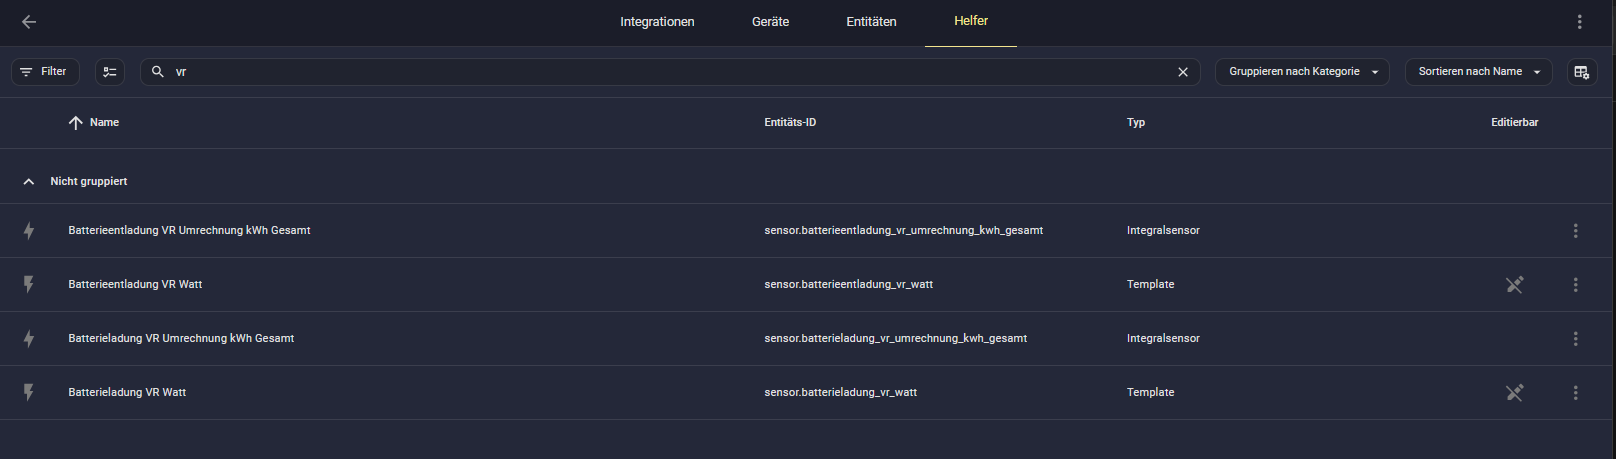The width and height of the screenshot is (1616, 459).
Task: Open three-dot menu for Batterieentladung VR Watt
Action: pos(1575,285)
